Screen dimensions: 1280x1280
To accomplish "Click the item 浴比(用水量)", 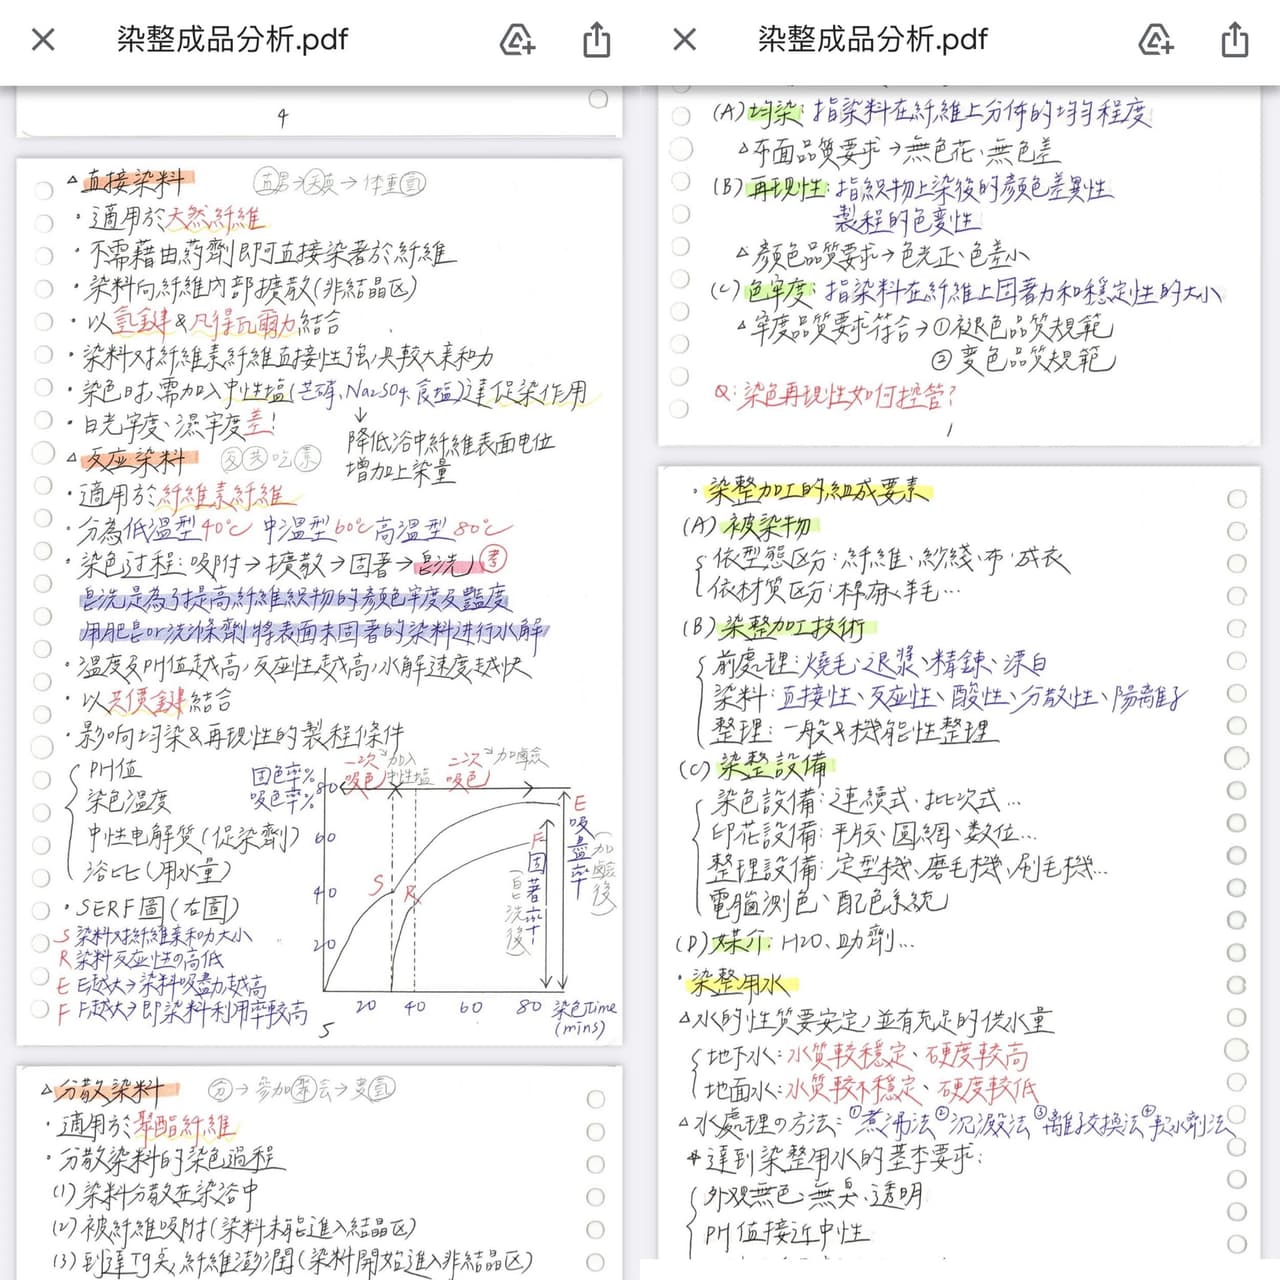I will (x=157, y=873).
